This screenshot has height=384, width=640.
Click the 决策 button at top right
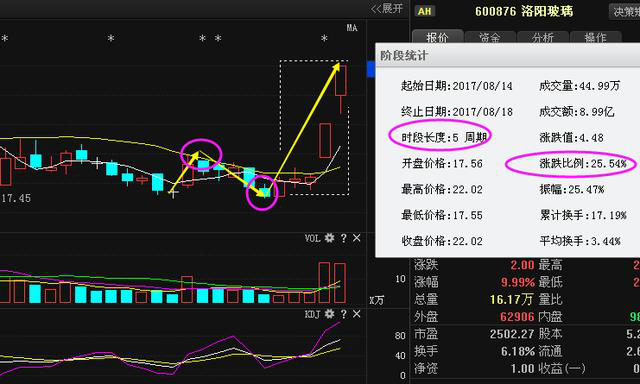pyautogui.click(x=625, y=11)
